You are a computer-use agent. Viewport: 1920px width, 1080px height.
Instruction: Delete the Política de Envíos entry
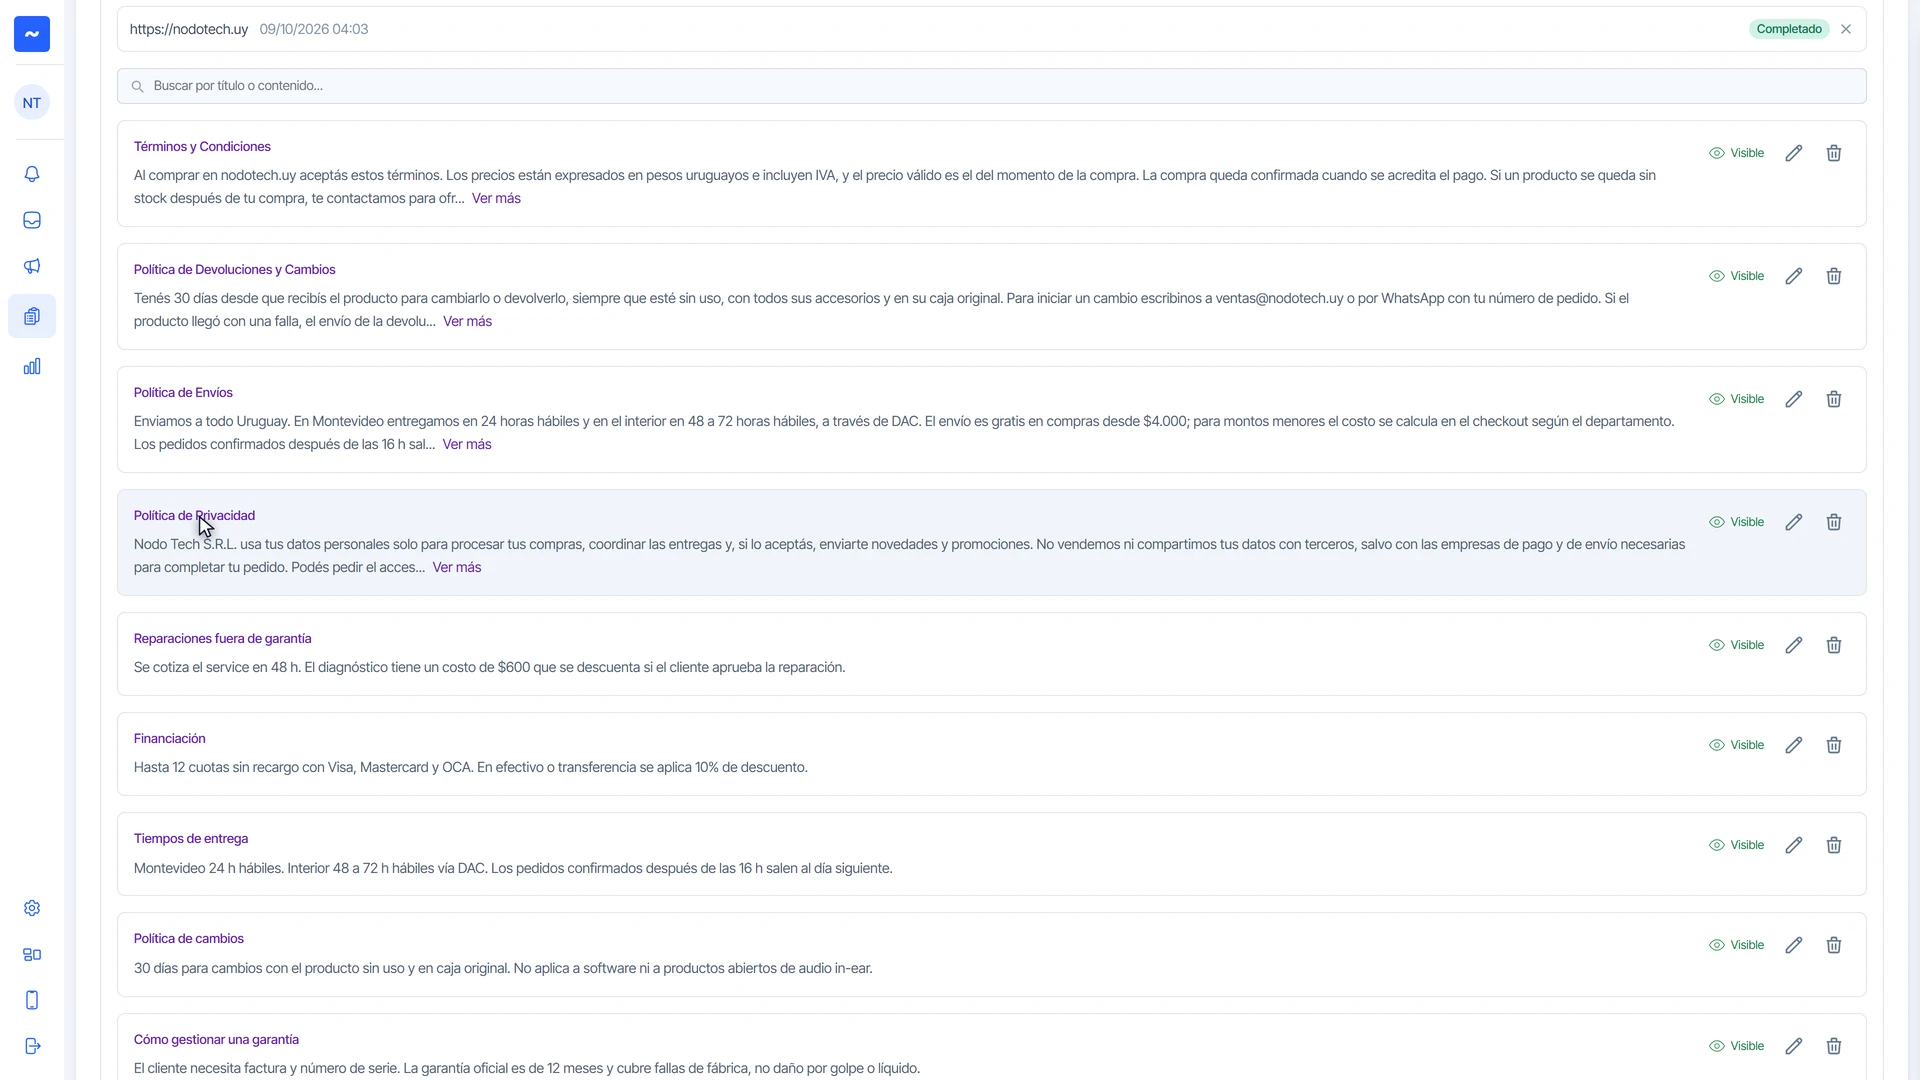pyautogui.click(x=1834, y=399)
